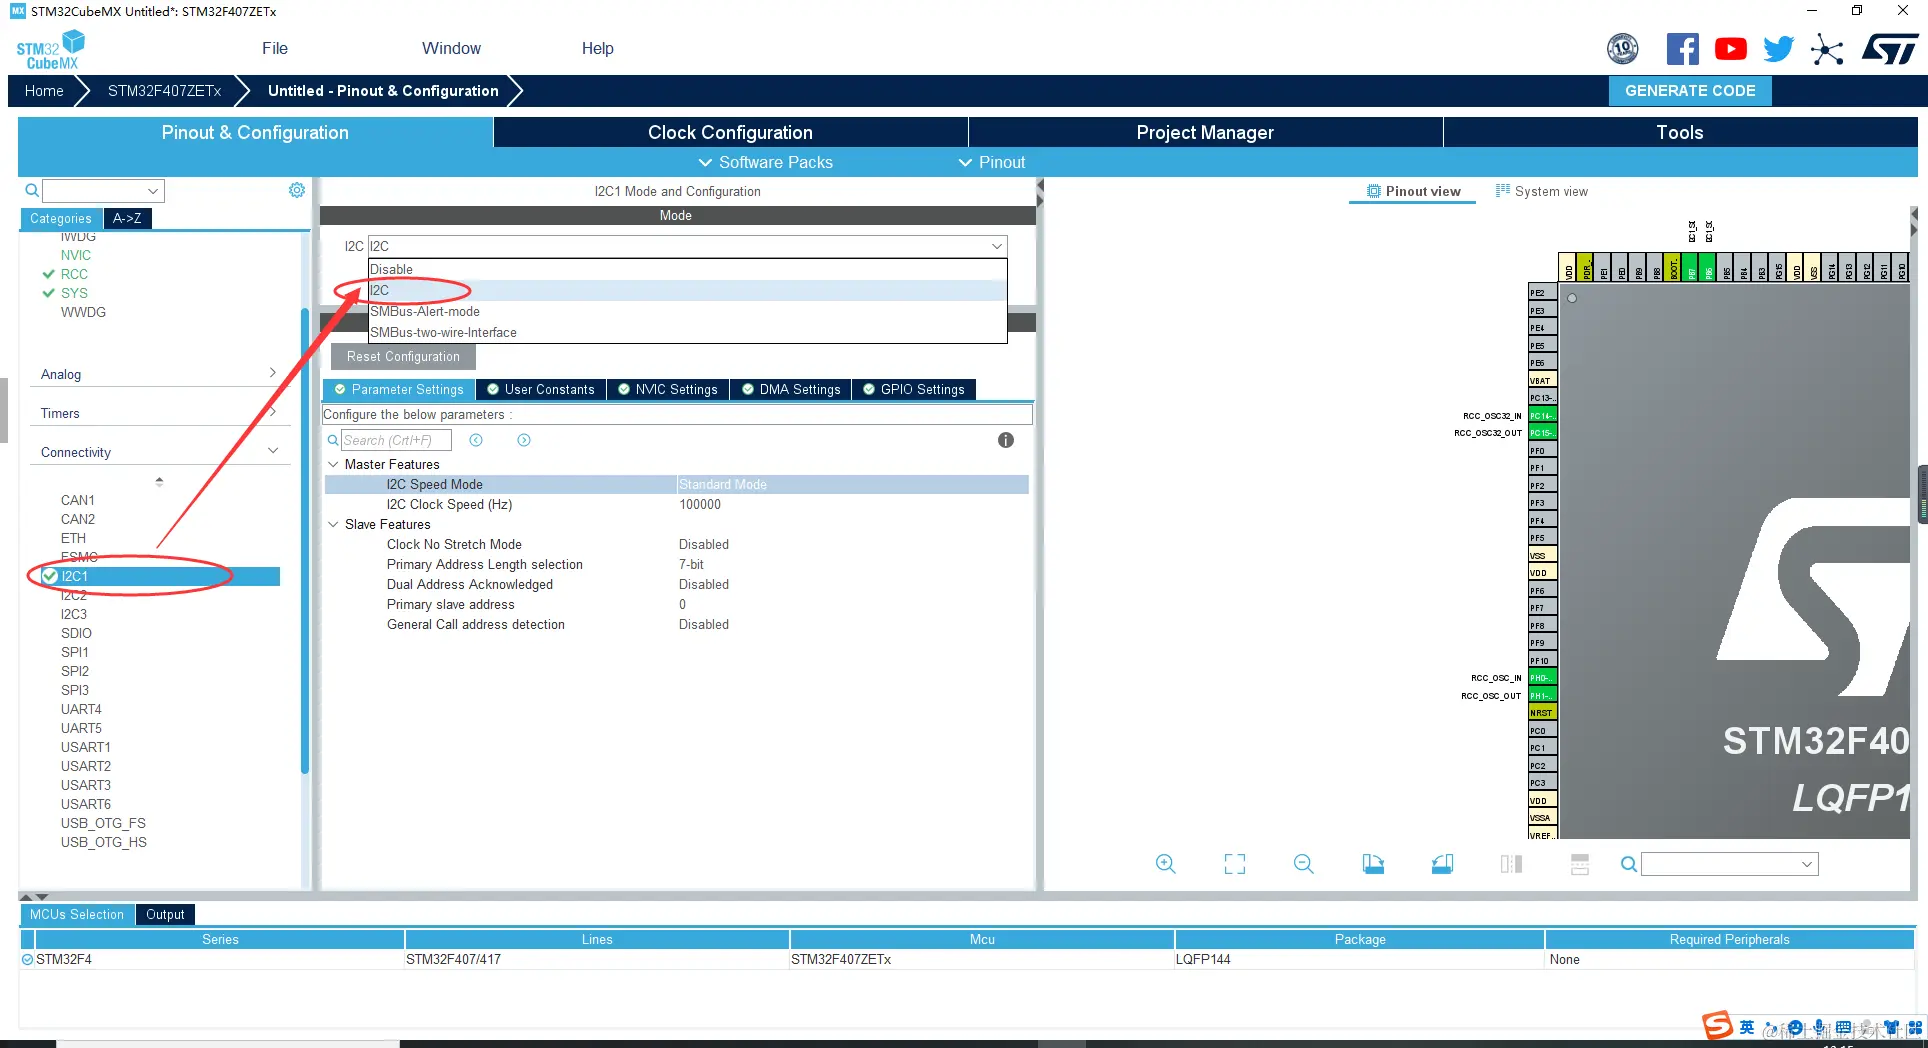Open the I2C mode combo box
The image size is (1928, 1048).
[x=688, y=246]
